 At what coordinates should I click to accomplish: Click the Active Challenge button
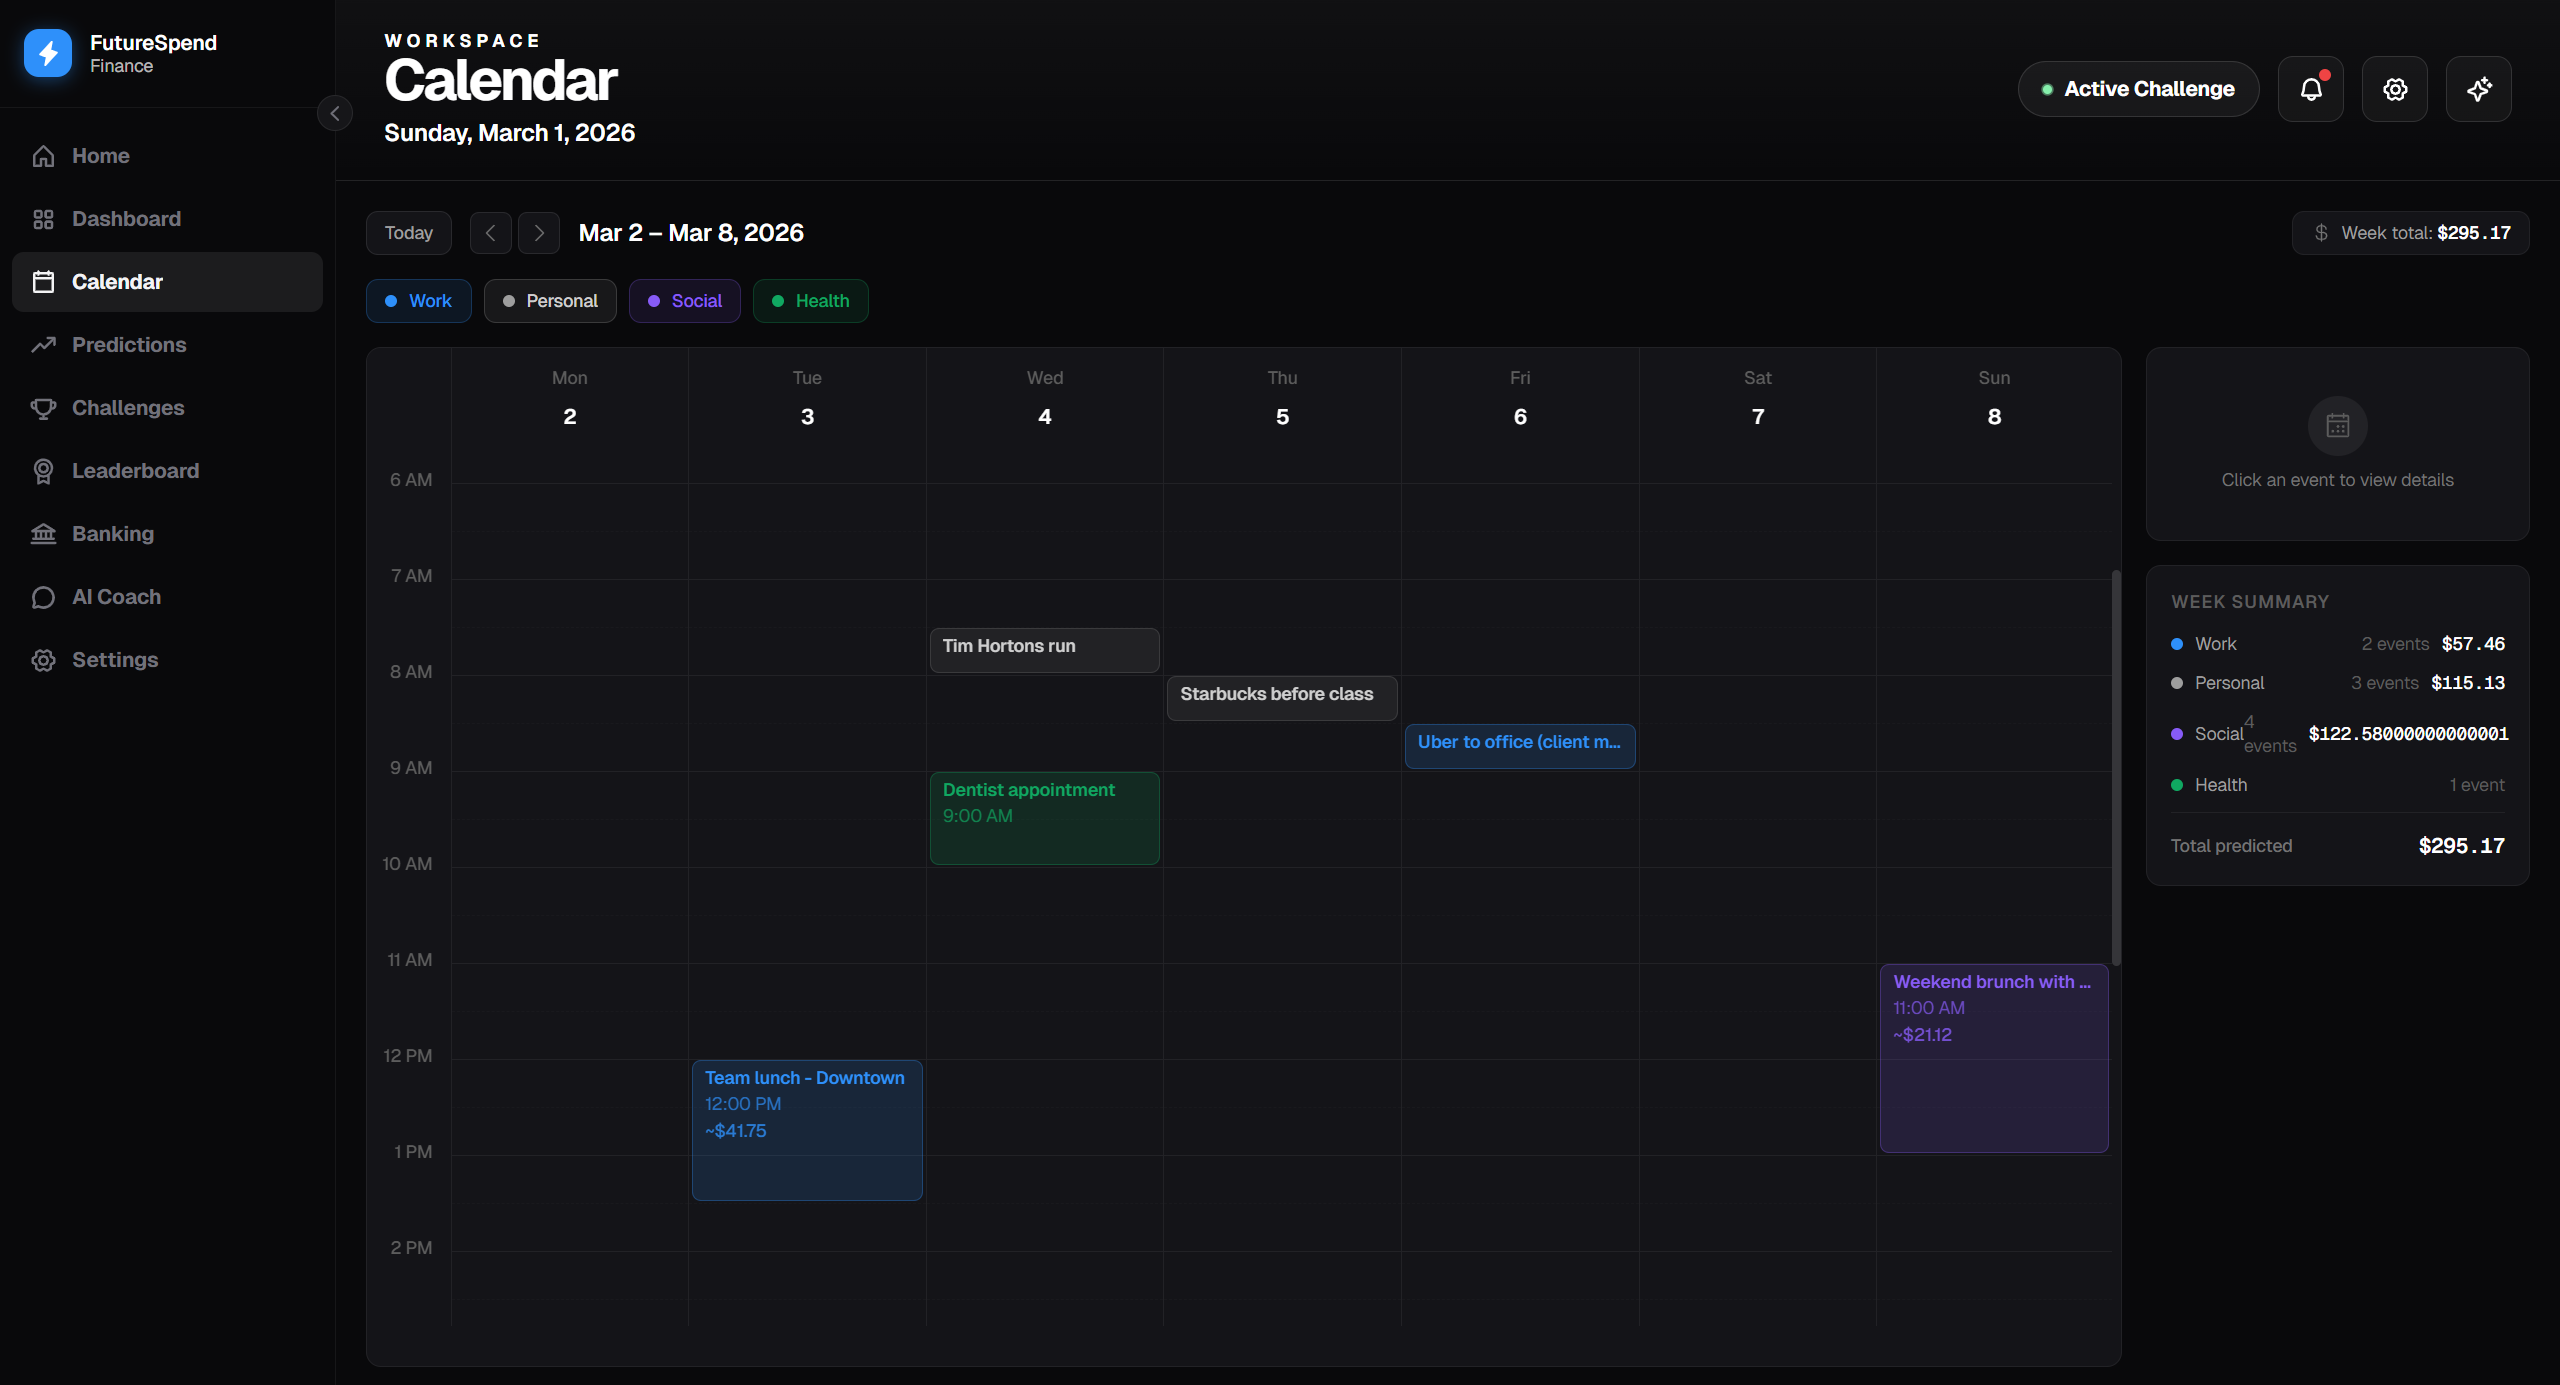[2138, 89]
